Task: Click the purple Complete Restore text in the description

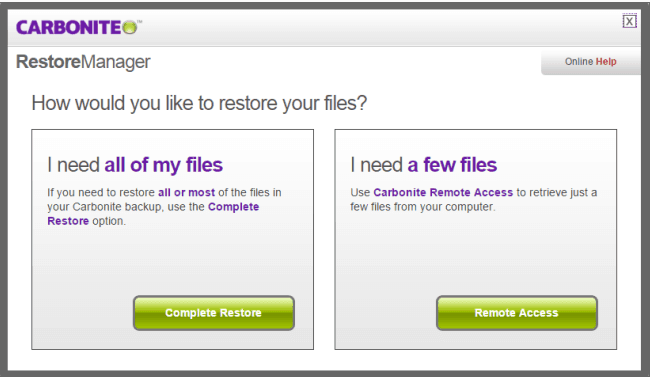Action: (153, 214)
